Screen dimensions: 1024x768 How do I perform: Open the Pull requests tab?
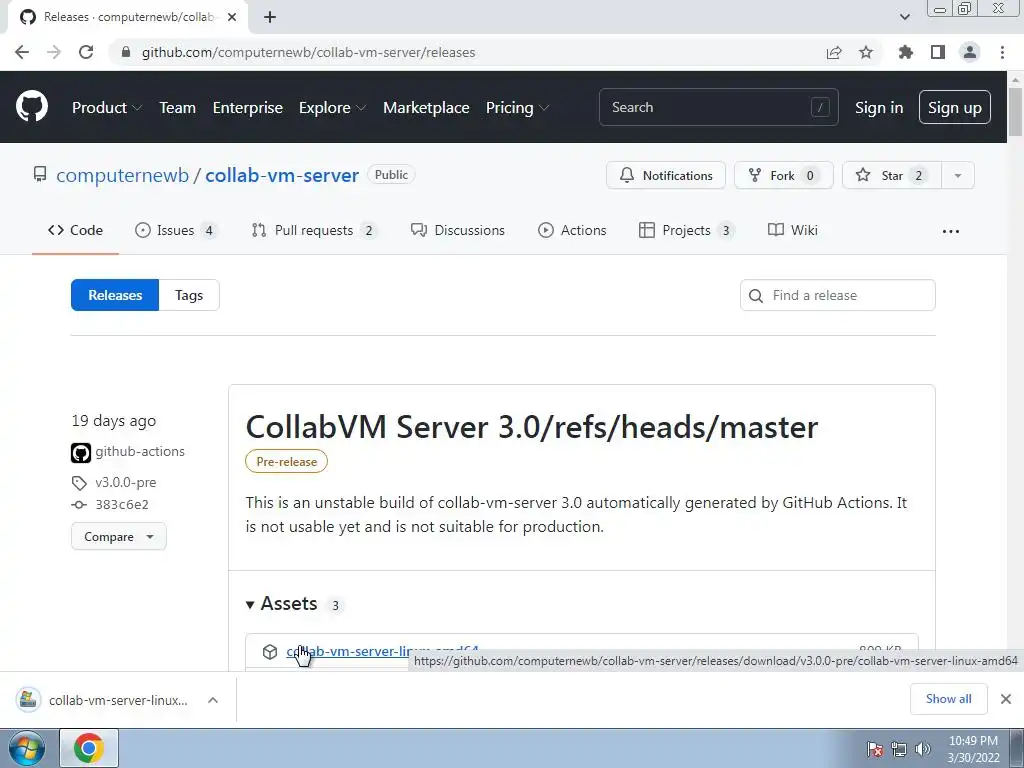tap(313, 230)
